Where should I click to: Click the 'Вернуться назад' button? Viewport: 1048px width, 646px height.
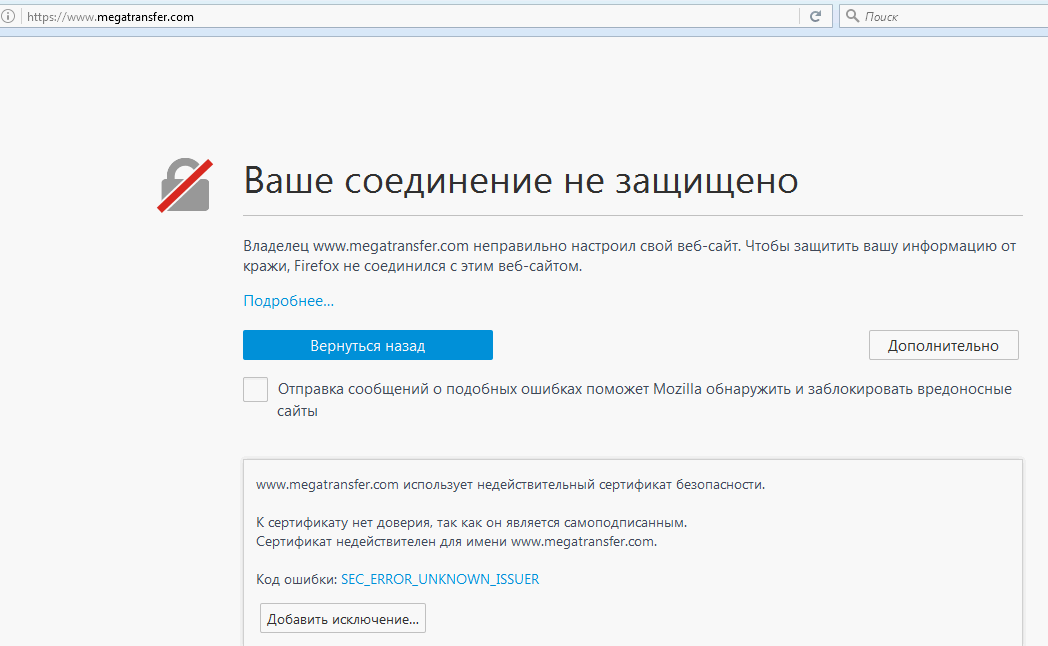point(368,345)
